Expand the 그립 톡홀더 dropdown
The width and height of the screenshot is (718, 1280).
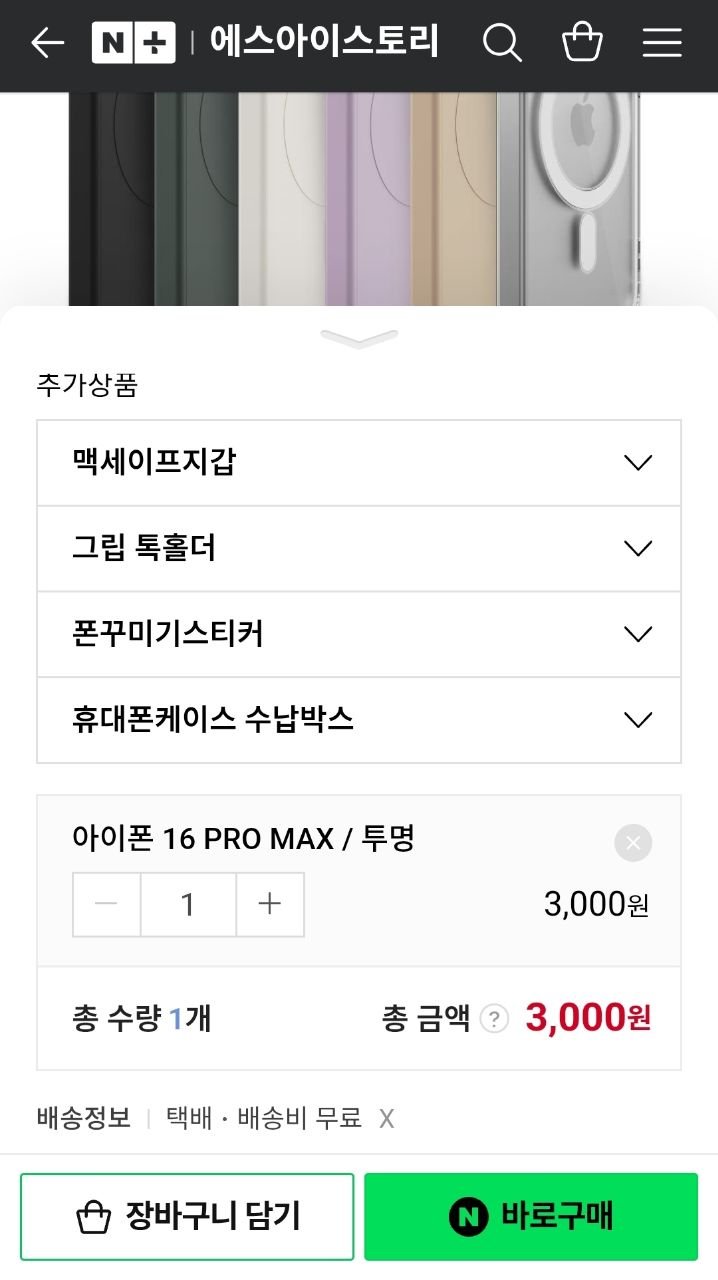[x=359, y=549]
